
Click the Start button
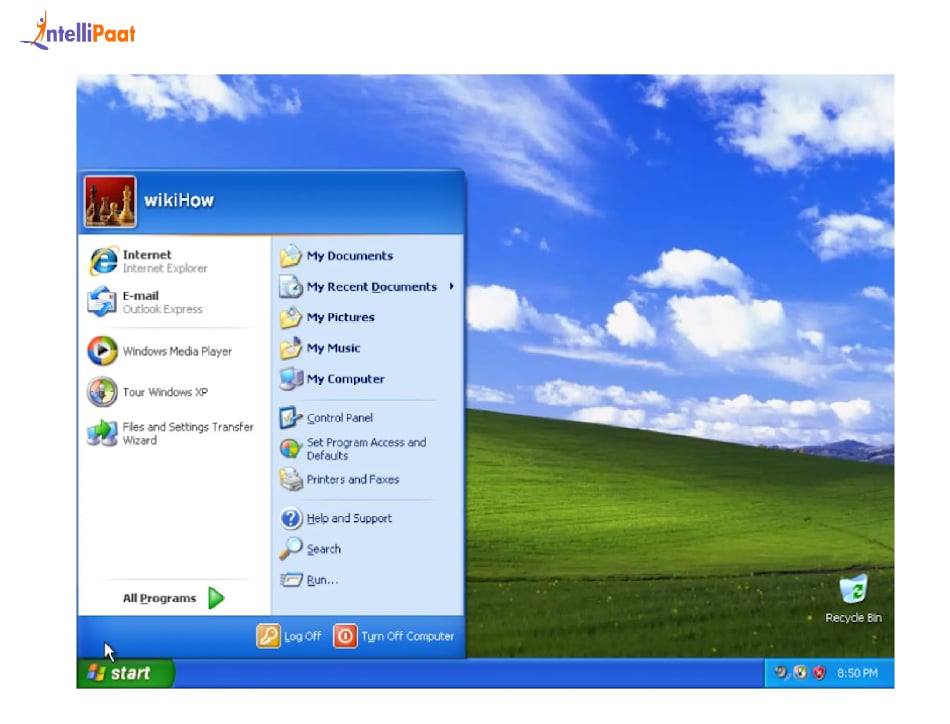(x=125, y=673)
